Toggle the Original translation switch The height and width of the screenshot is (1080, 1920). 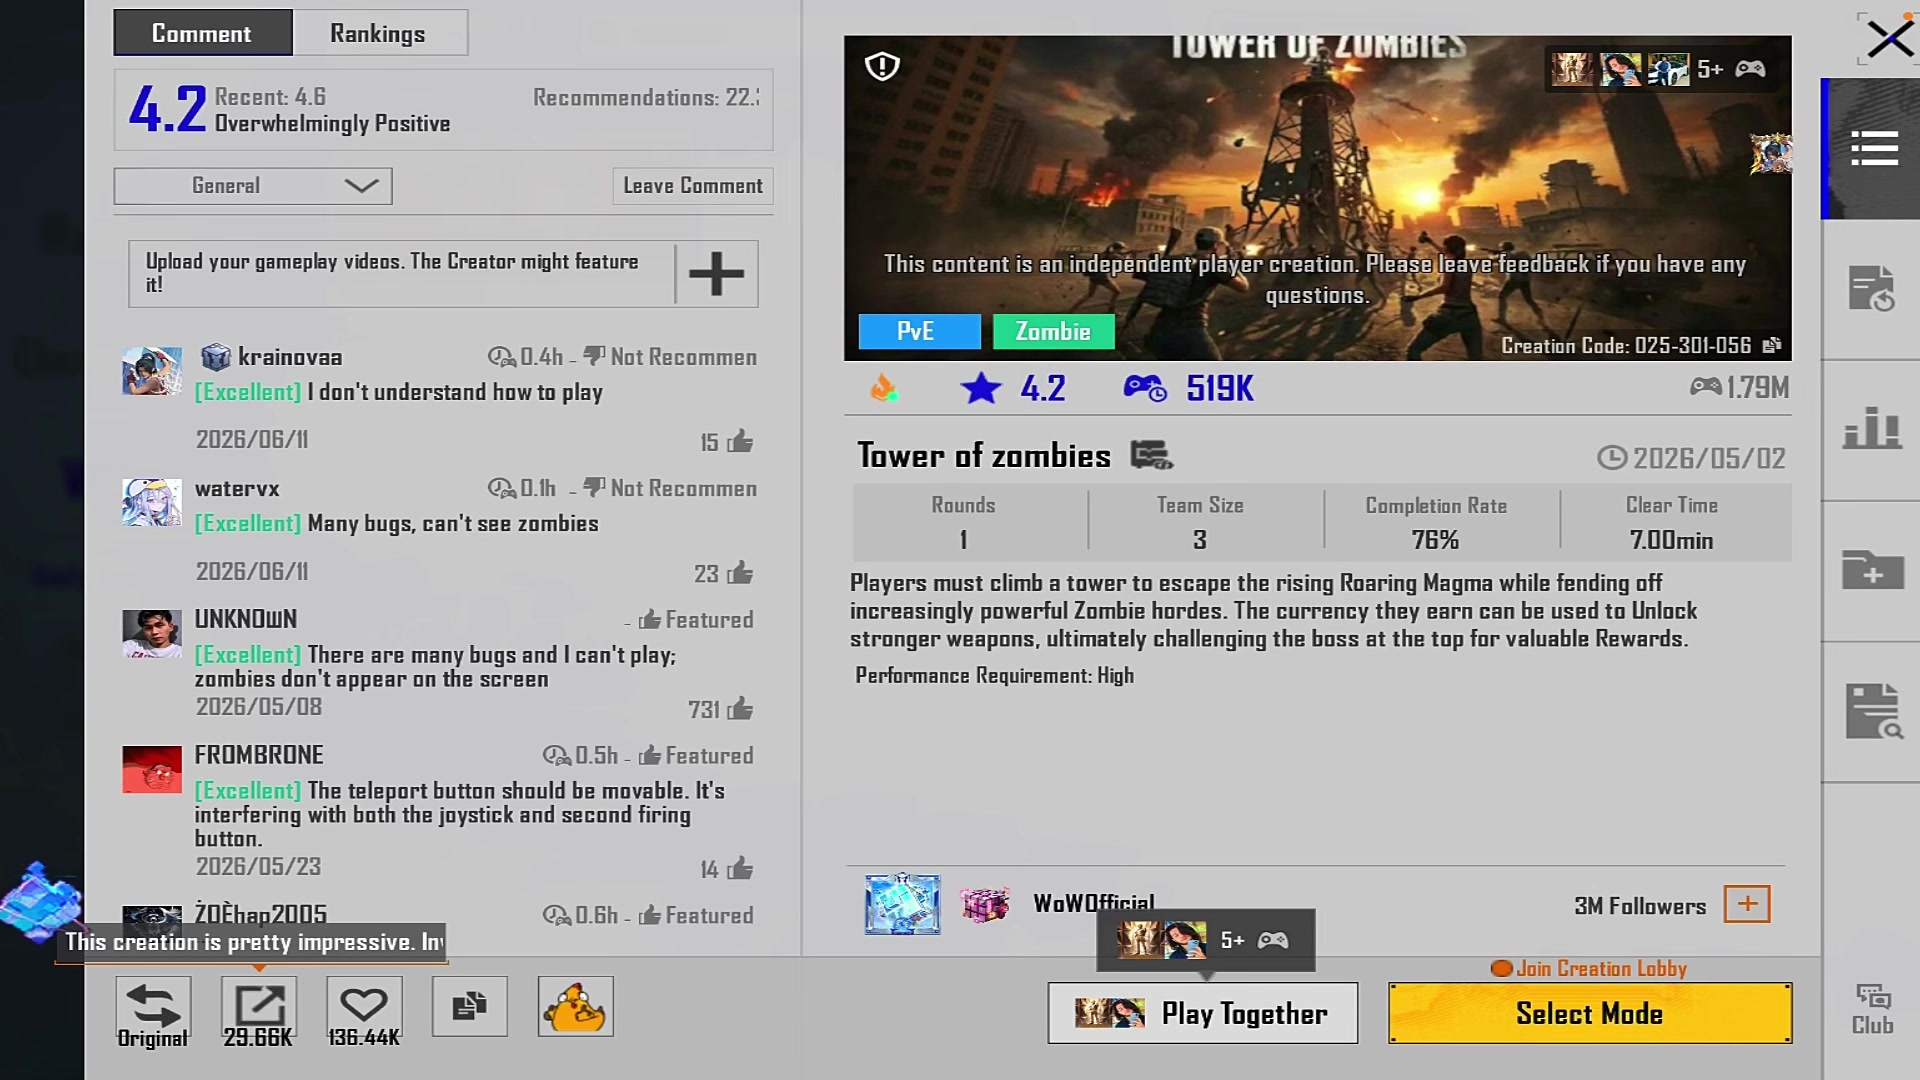pos(153,1011)
